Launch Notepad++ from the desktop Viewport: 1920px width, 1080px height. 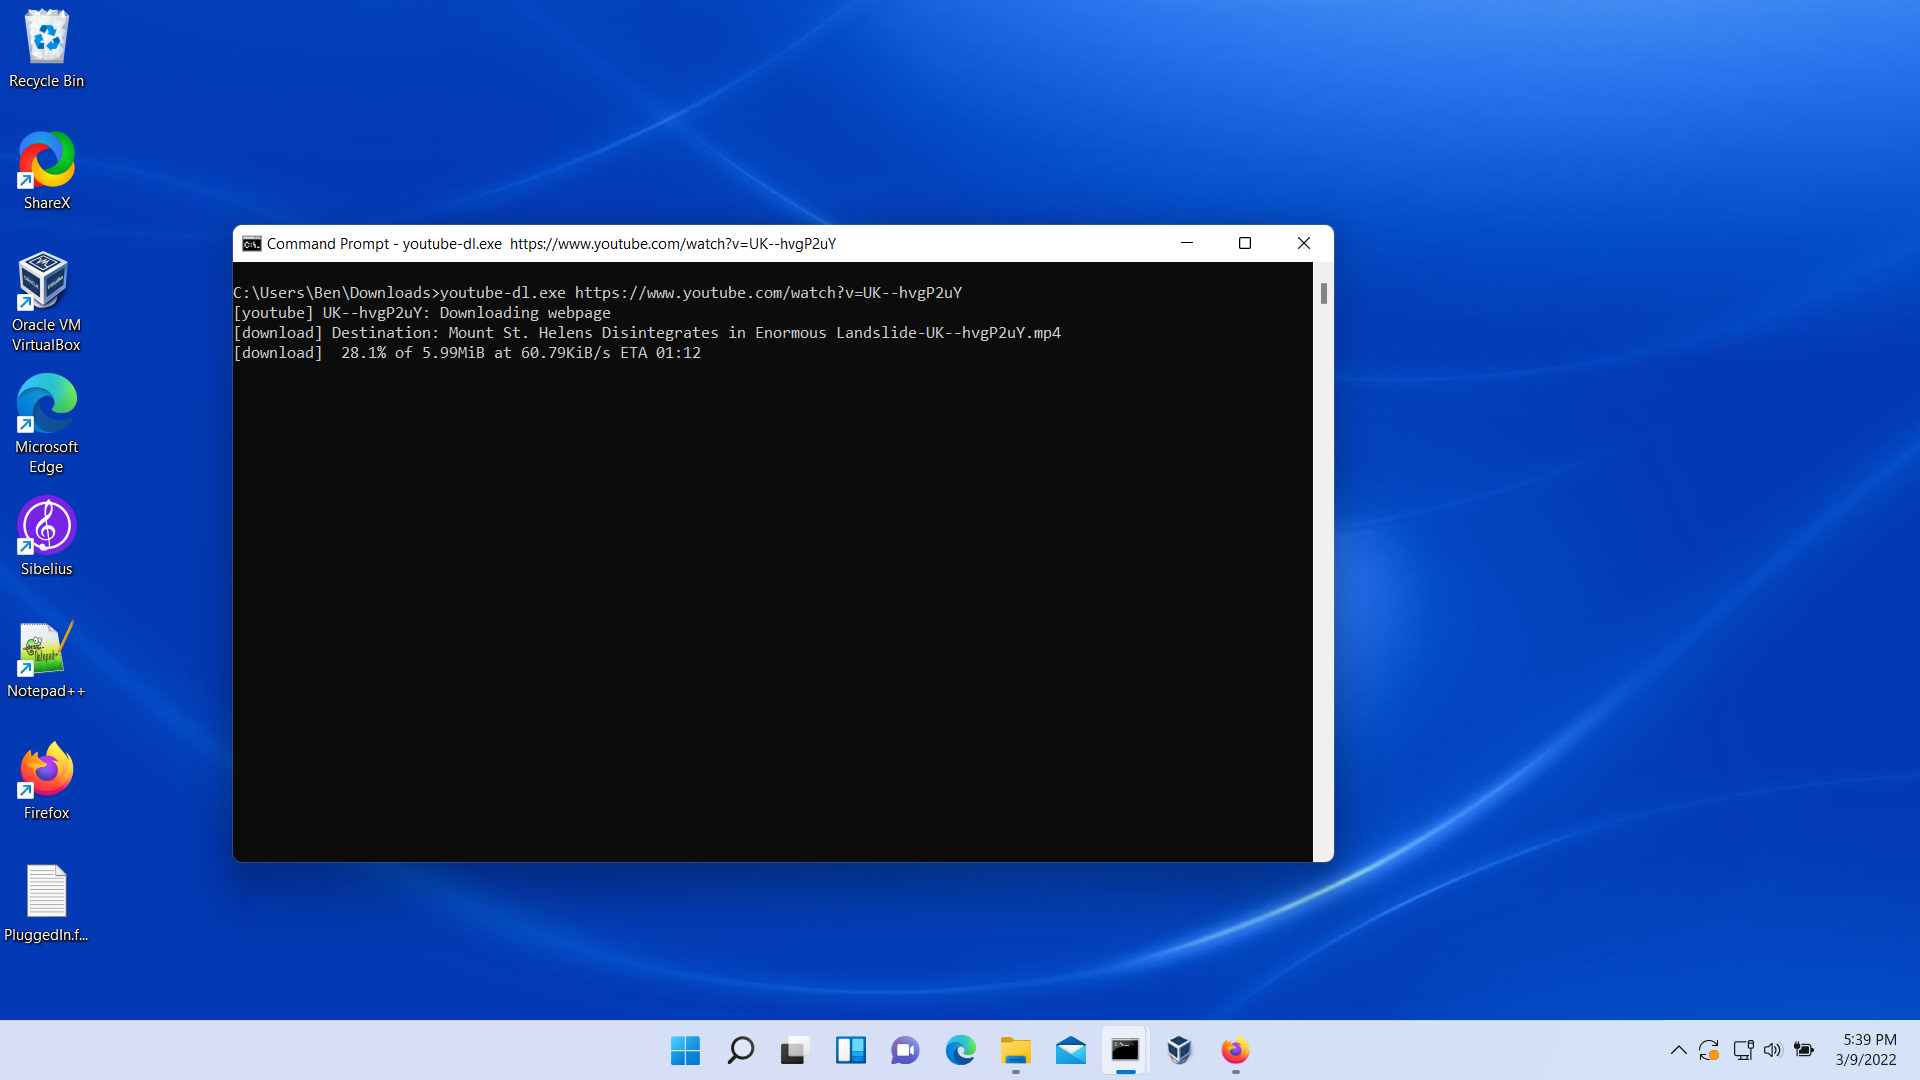[x=46, y=650]
